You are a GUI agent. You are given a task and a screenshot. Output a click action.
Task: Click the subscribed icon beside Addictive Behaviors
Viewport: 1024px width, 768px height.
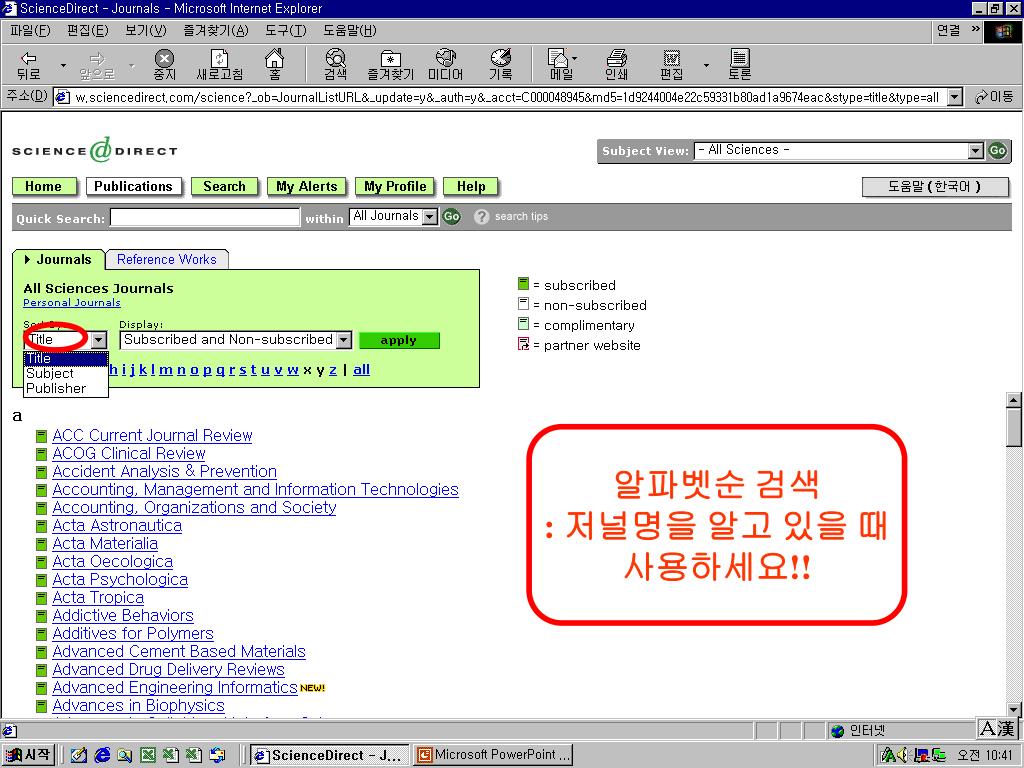coord(42,616)
